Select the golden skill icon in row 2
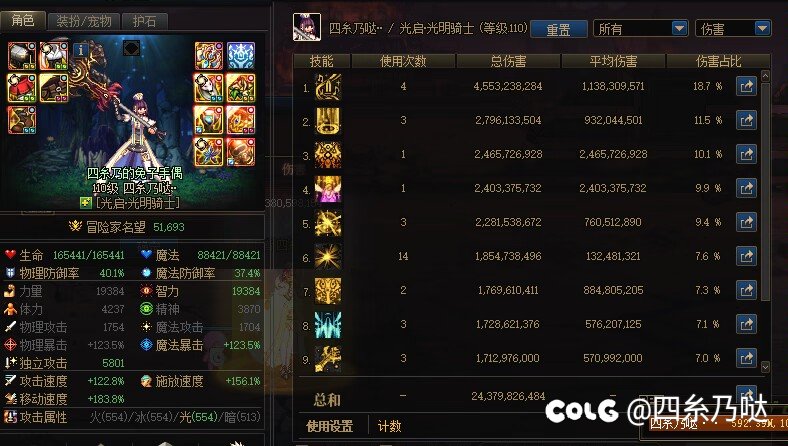This screenshot has height=446, width=788. coord(328,121)
